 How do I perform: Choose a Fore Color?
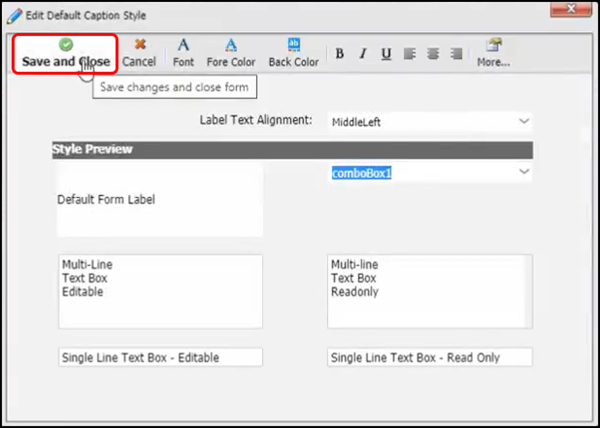coord(231,53)
